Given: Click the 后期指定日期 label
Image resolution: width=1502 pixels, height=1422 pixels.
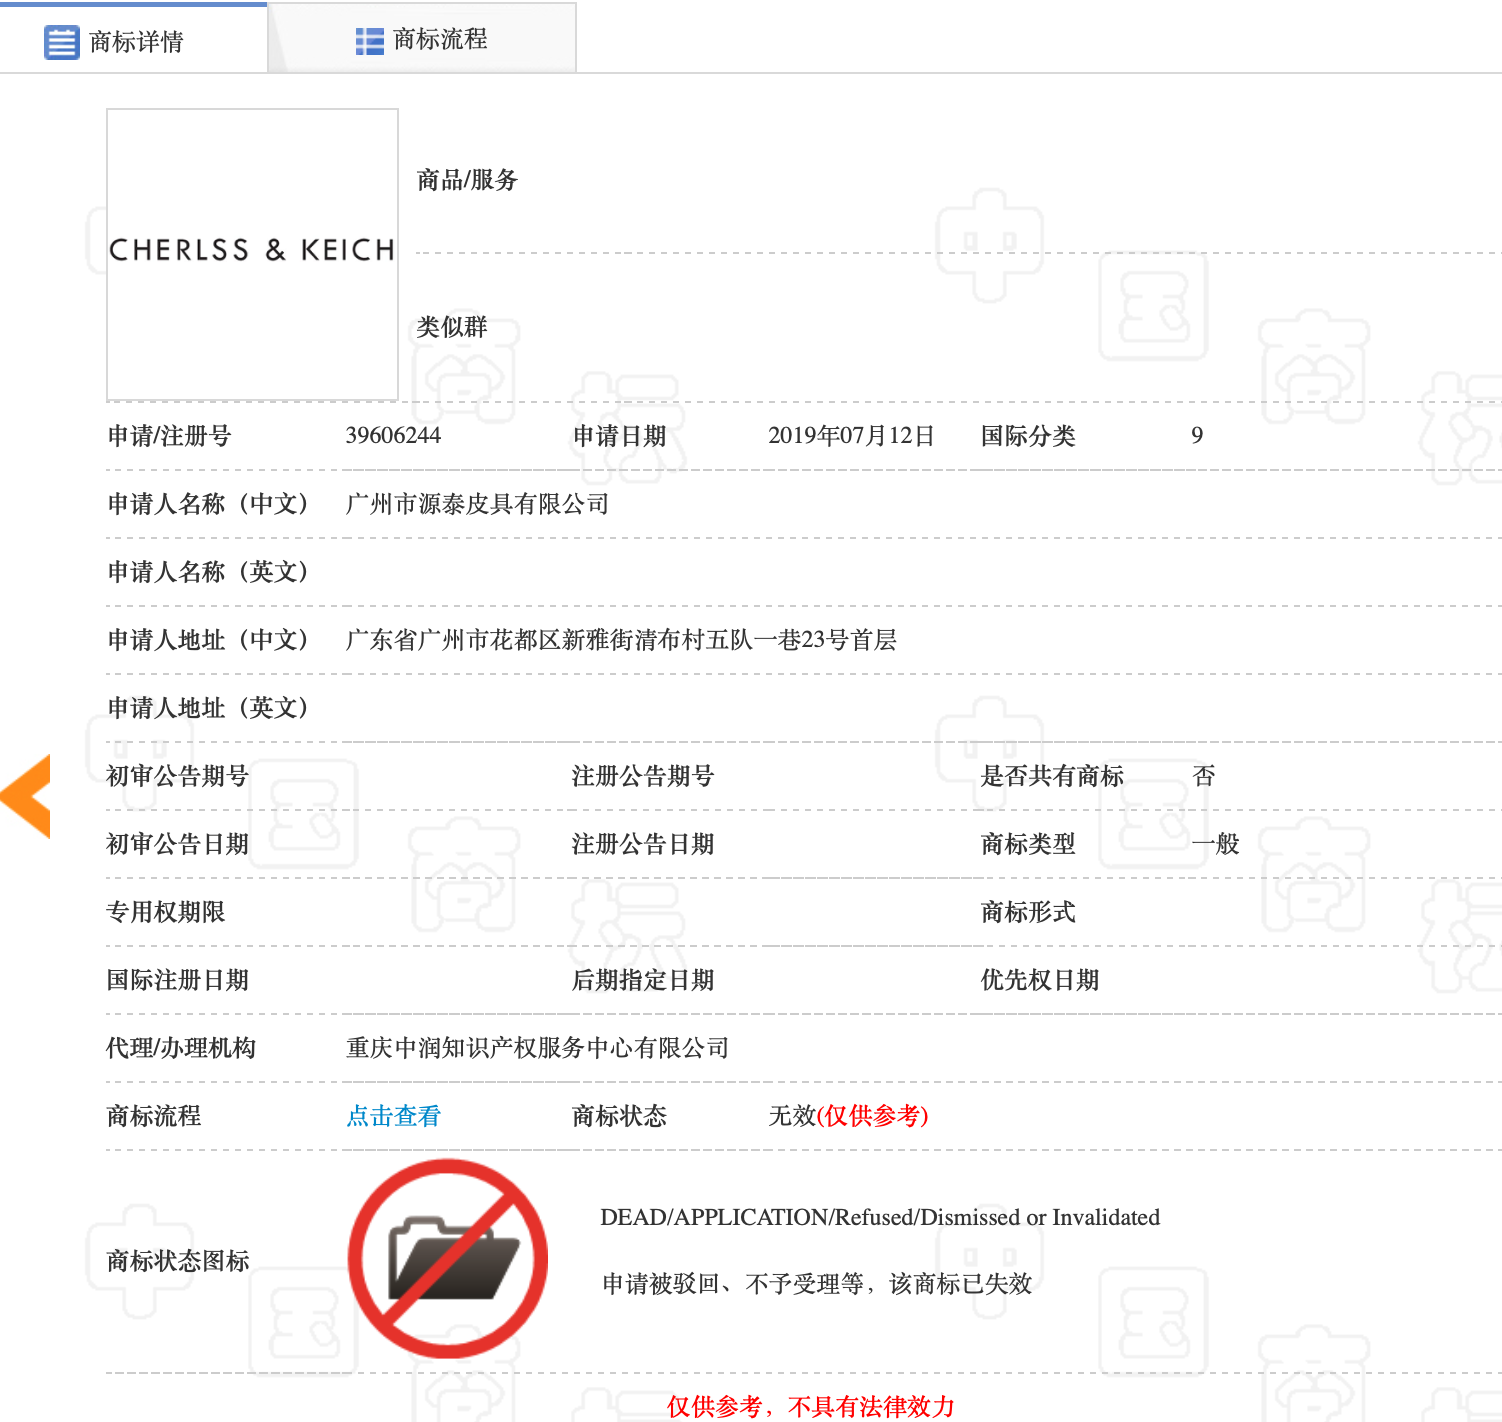Looking at the screenshot, I should point(642,980).
